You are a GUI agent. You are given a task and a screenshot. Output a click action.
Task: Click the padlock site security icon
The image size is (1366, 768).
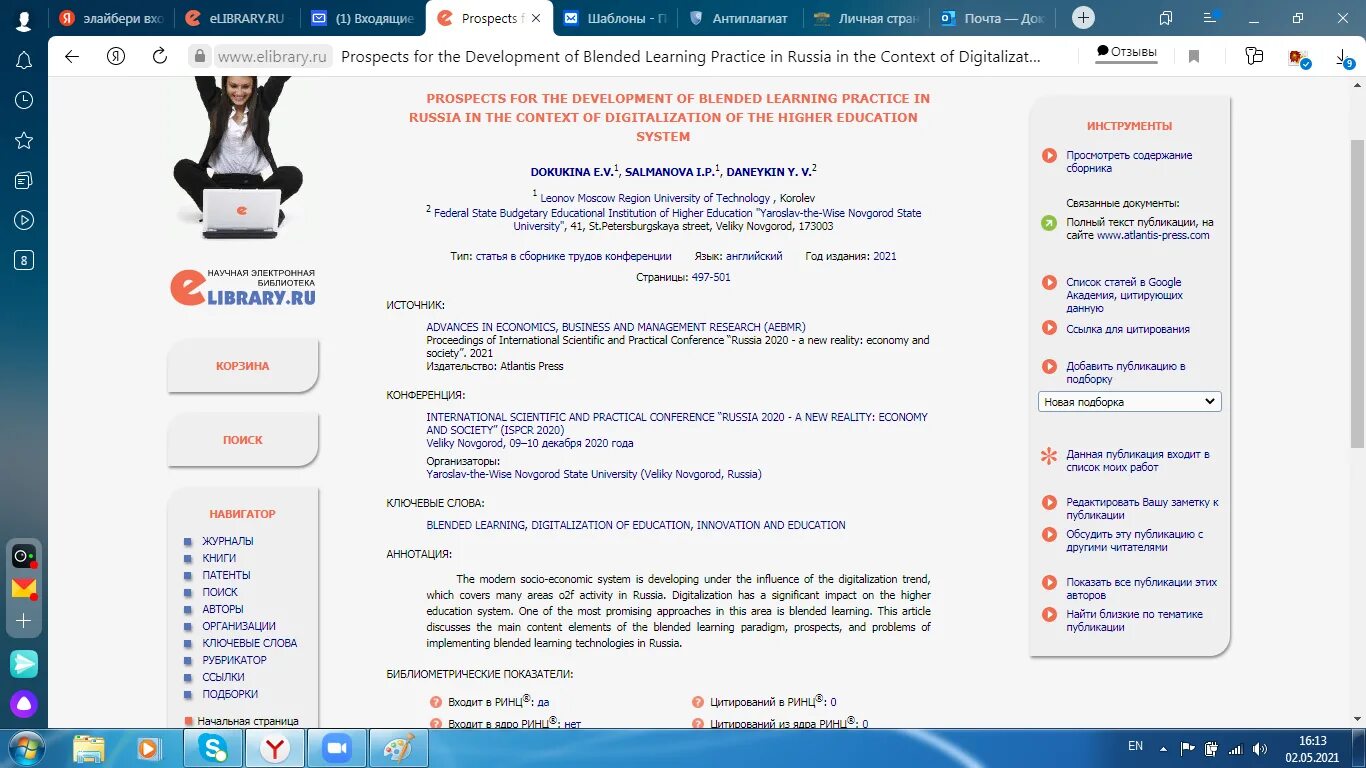[x=201, y=57]
